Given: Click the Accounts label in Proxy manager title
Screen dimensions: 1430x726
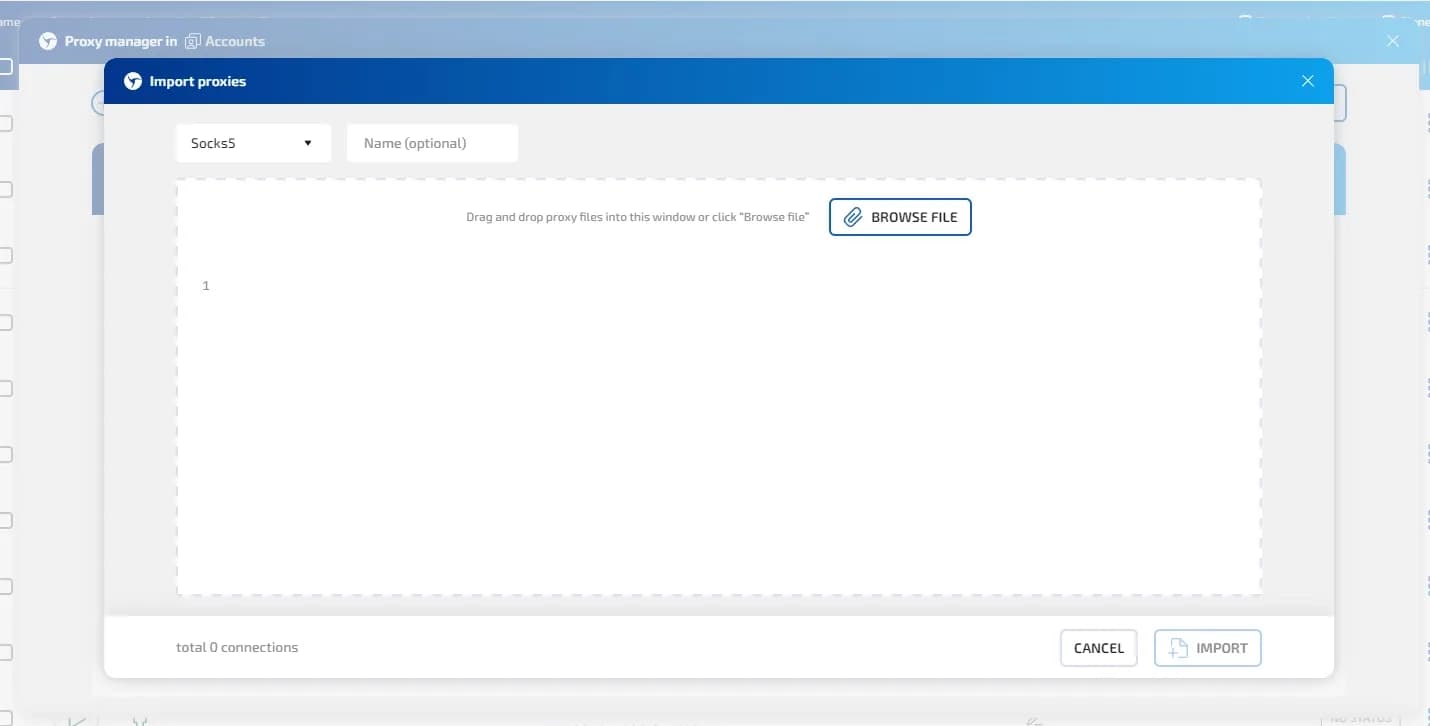Looking at the screenshot, I should (235, 41).
